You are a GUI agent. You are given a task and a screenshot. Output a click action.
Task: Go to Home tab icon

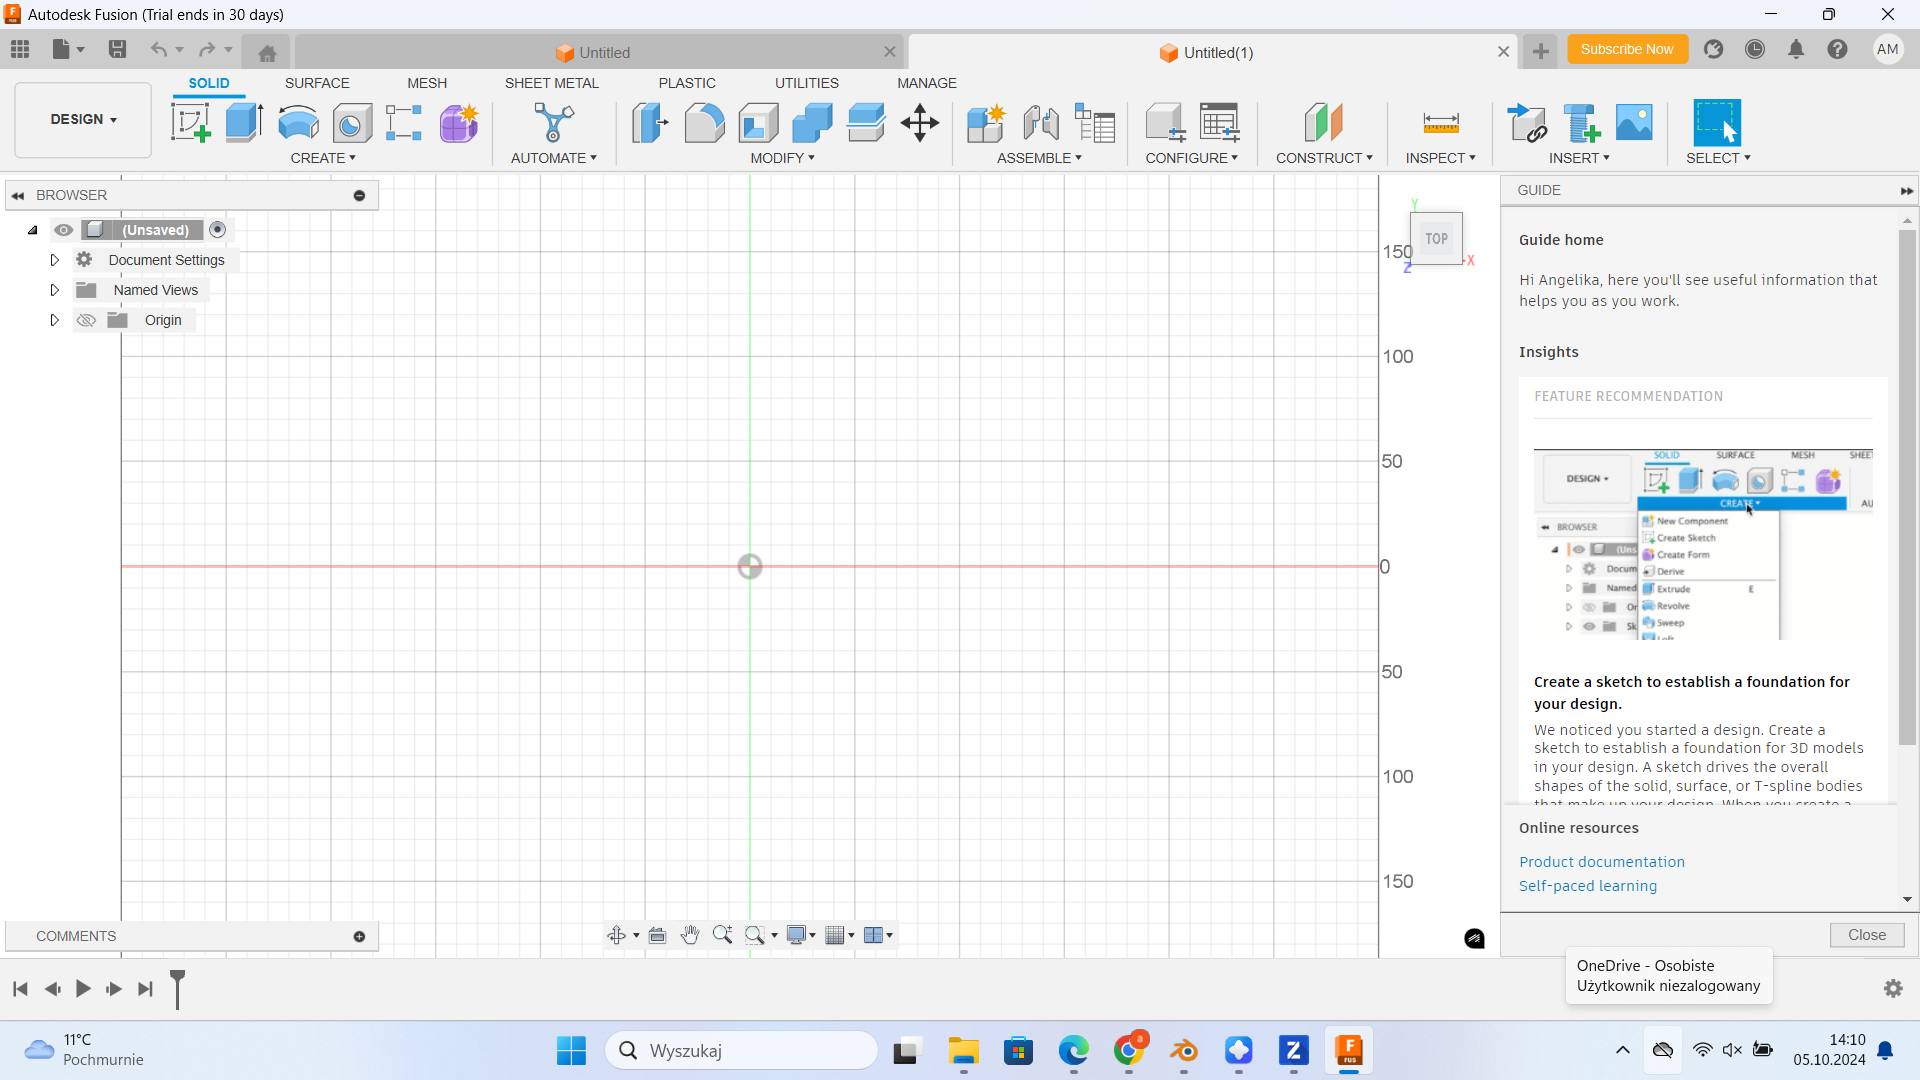click(267, 53)
